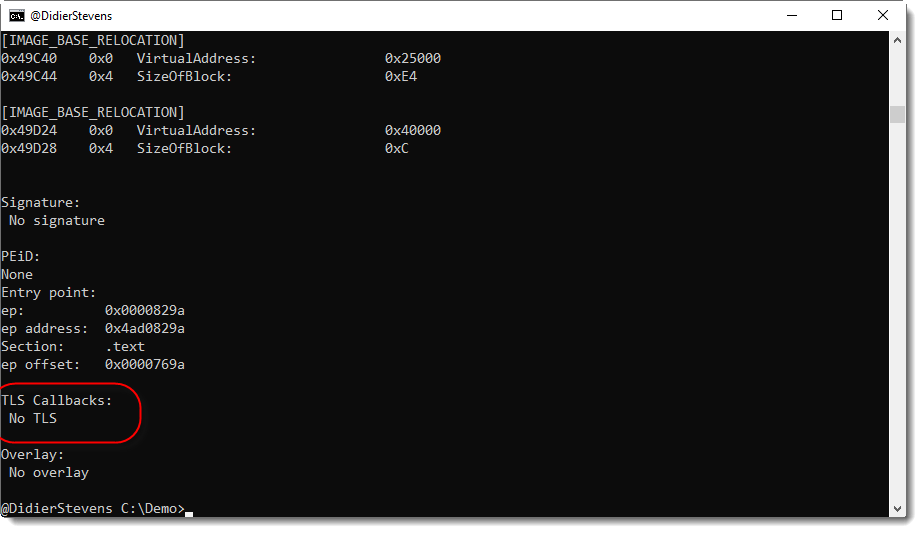Image resolution: width=922 pixels, height=533 pixels.
Task: Click the 'No signature' output line
Action: [x=56, y=221]
